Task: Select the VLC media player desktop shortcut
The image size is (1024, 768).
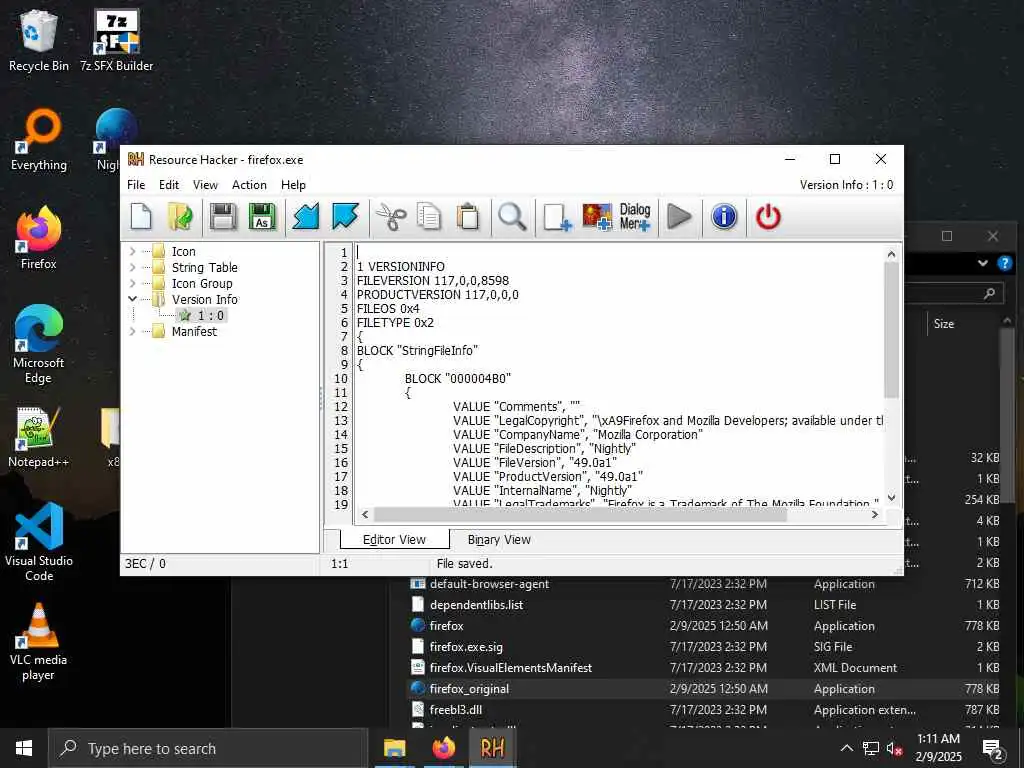Action: tap(39, 642)
